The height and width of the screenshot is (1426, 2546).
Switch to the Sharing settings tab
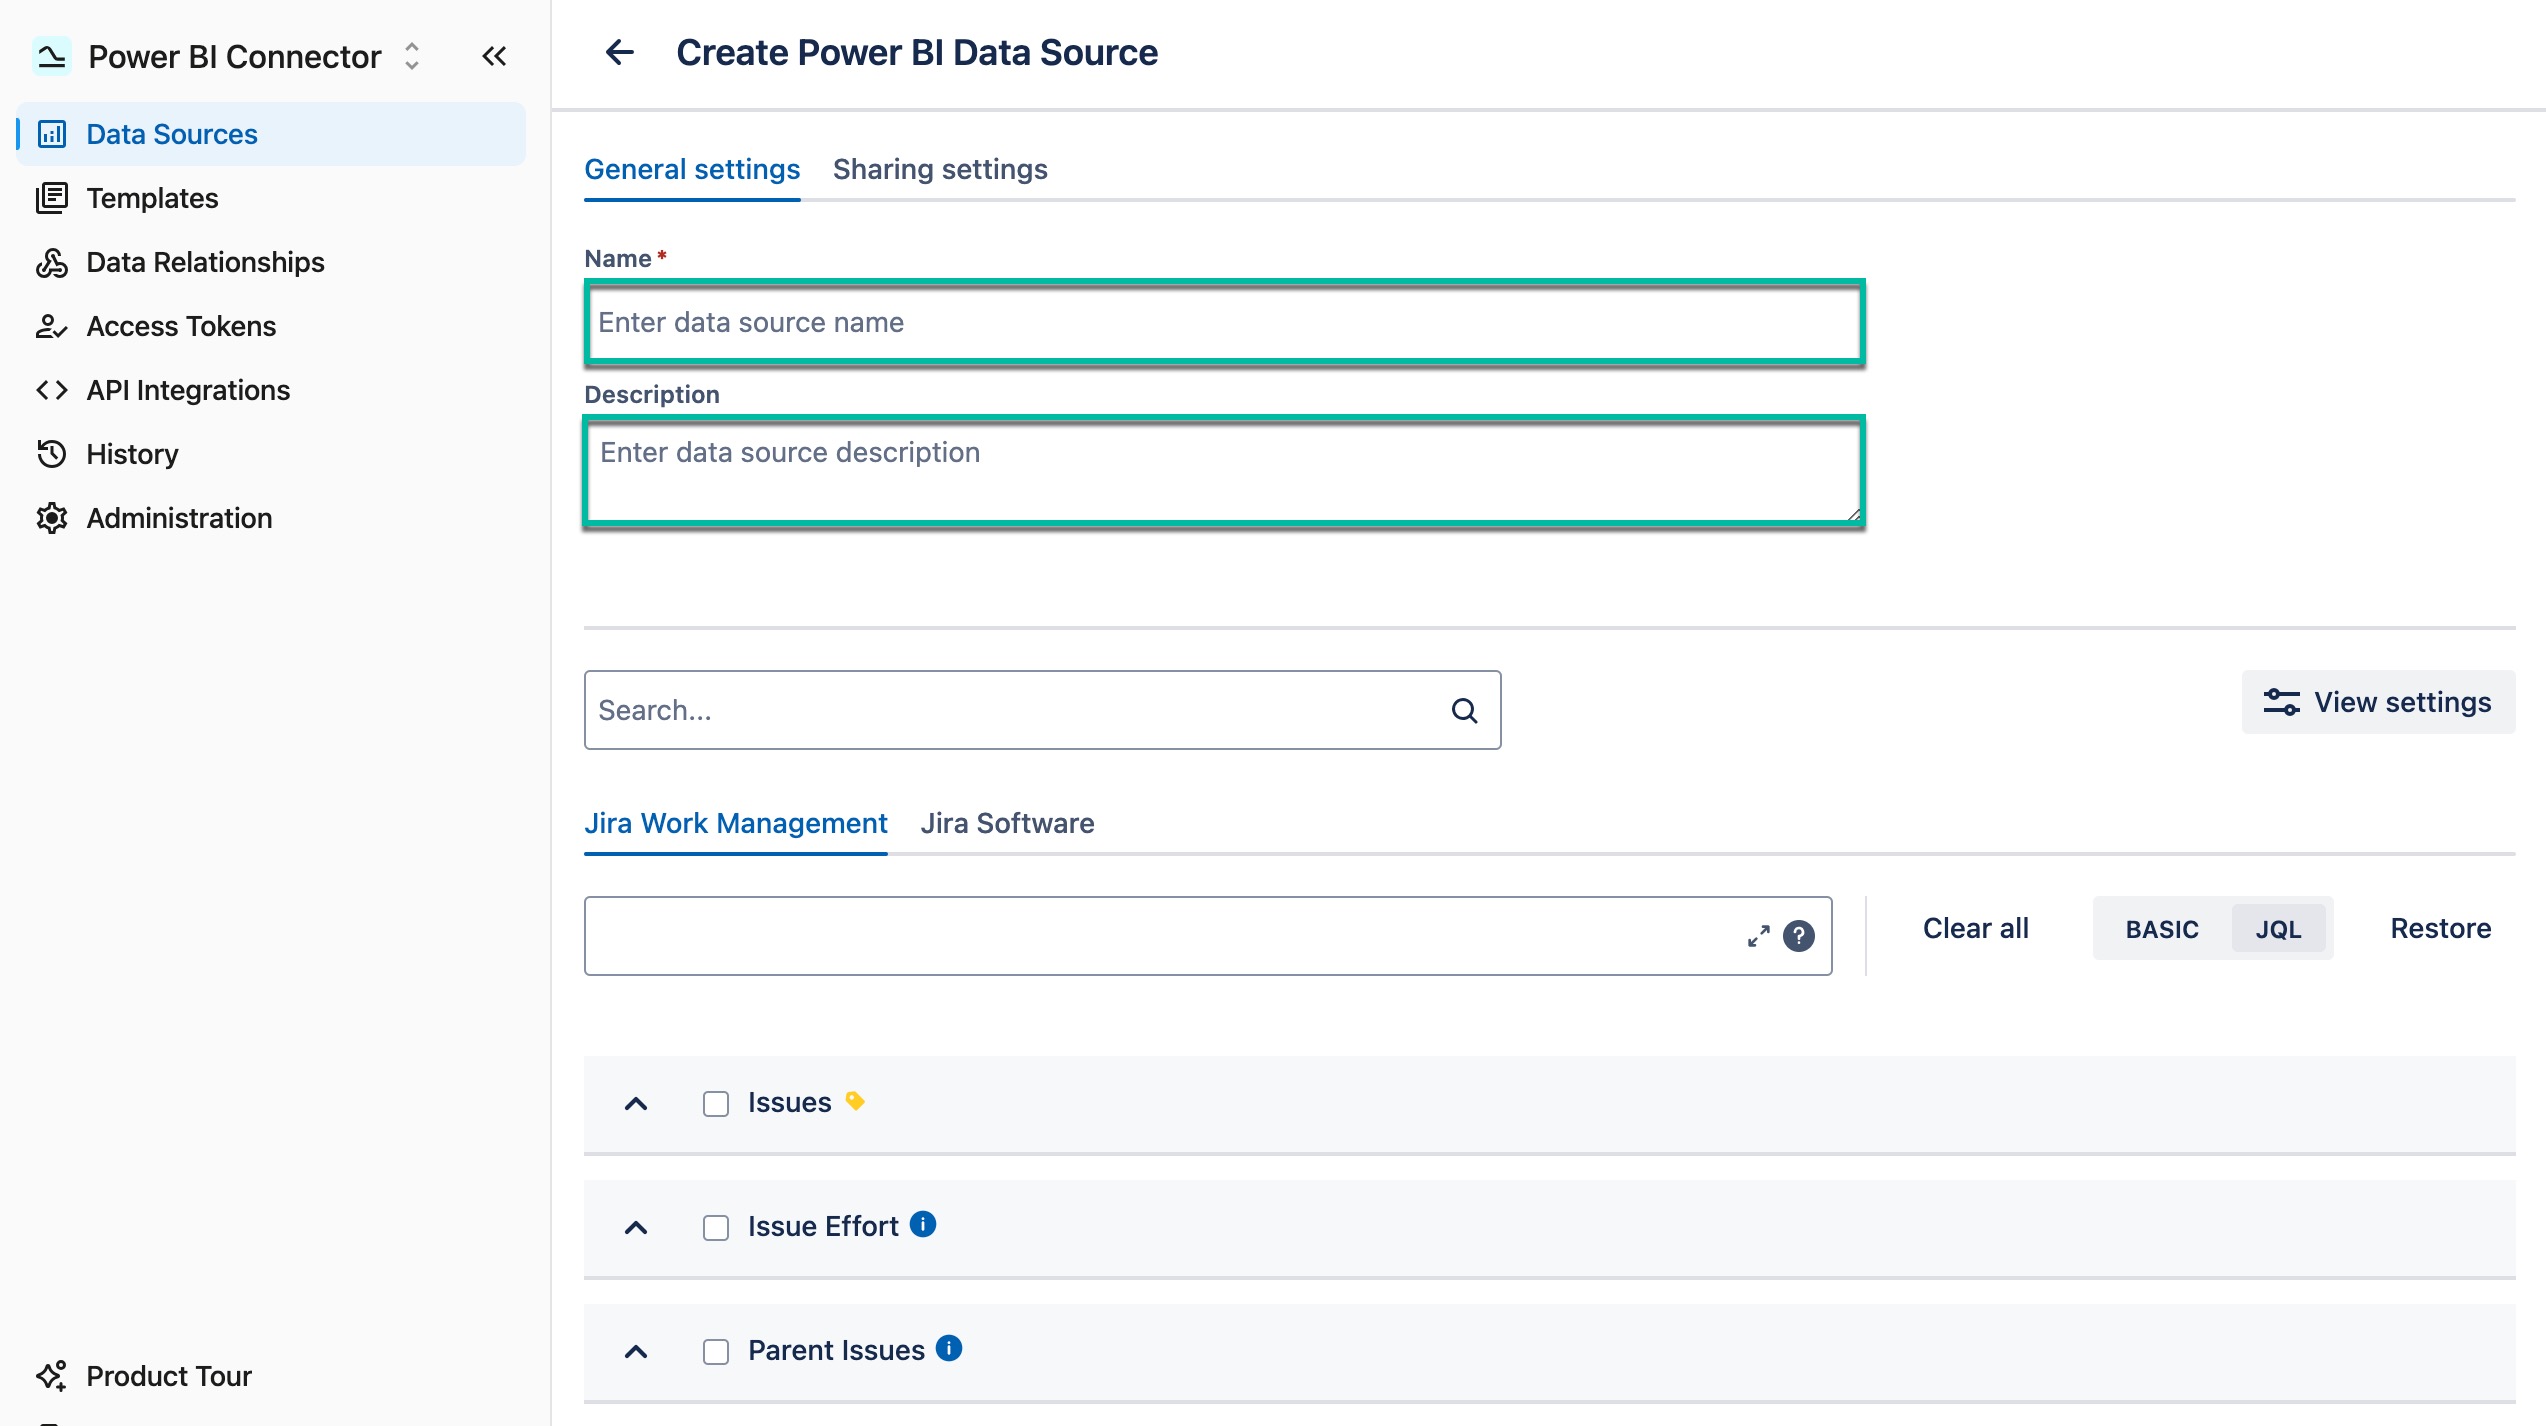point(940,168)
